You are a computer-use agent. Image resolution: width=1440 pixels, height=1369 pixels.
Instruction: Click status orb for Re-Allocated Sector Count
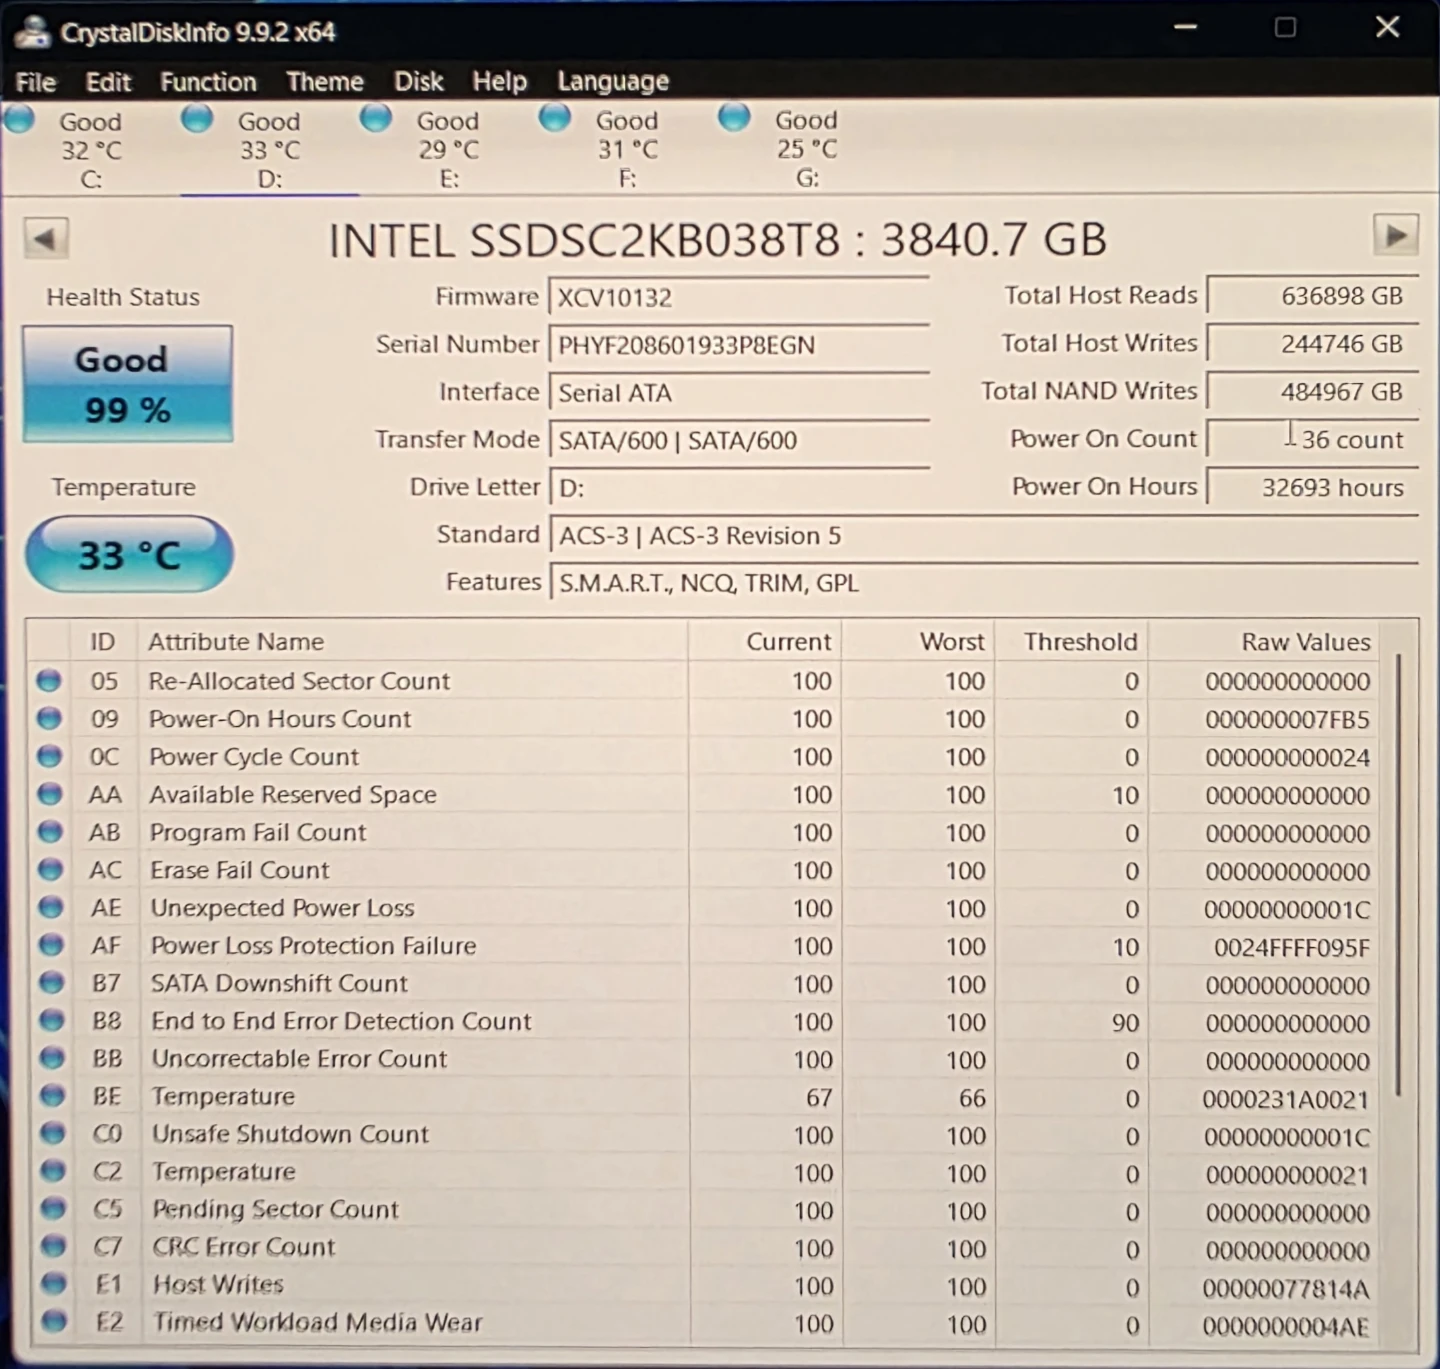[x=48, y=681]
